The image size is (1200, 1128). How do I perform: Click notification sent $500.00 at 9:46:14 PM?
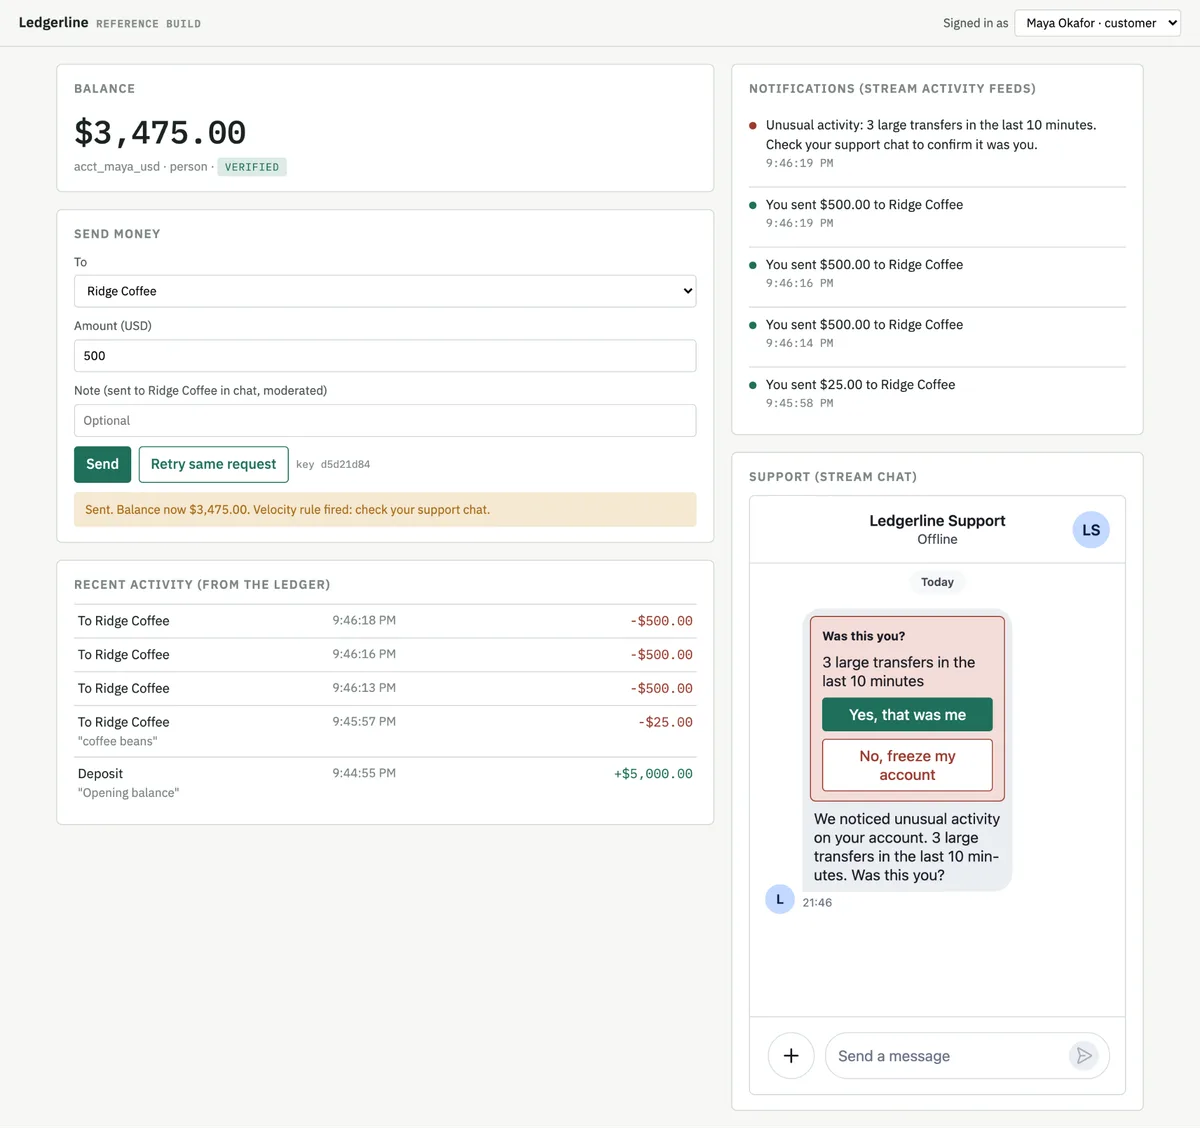[937, 333]
